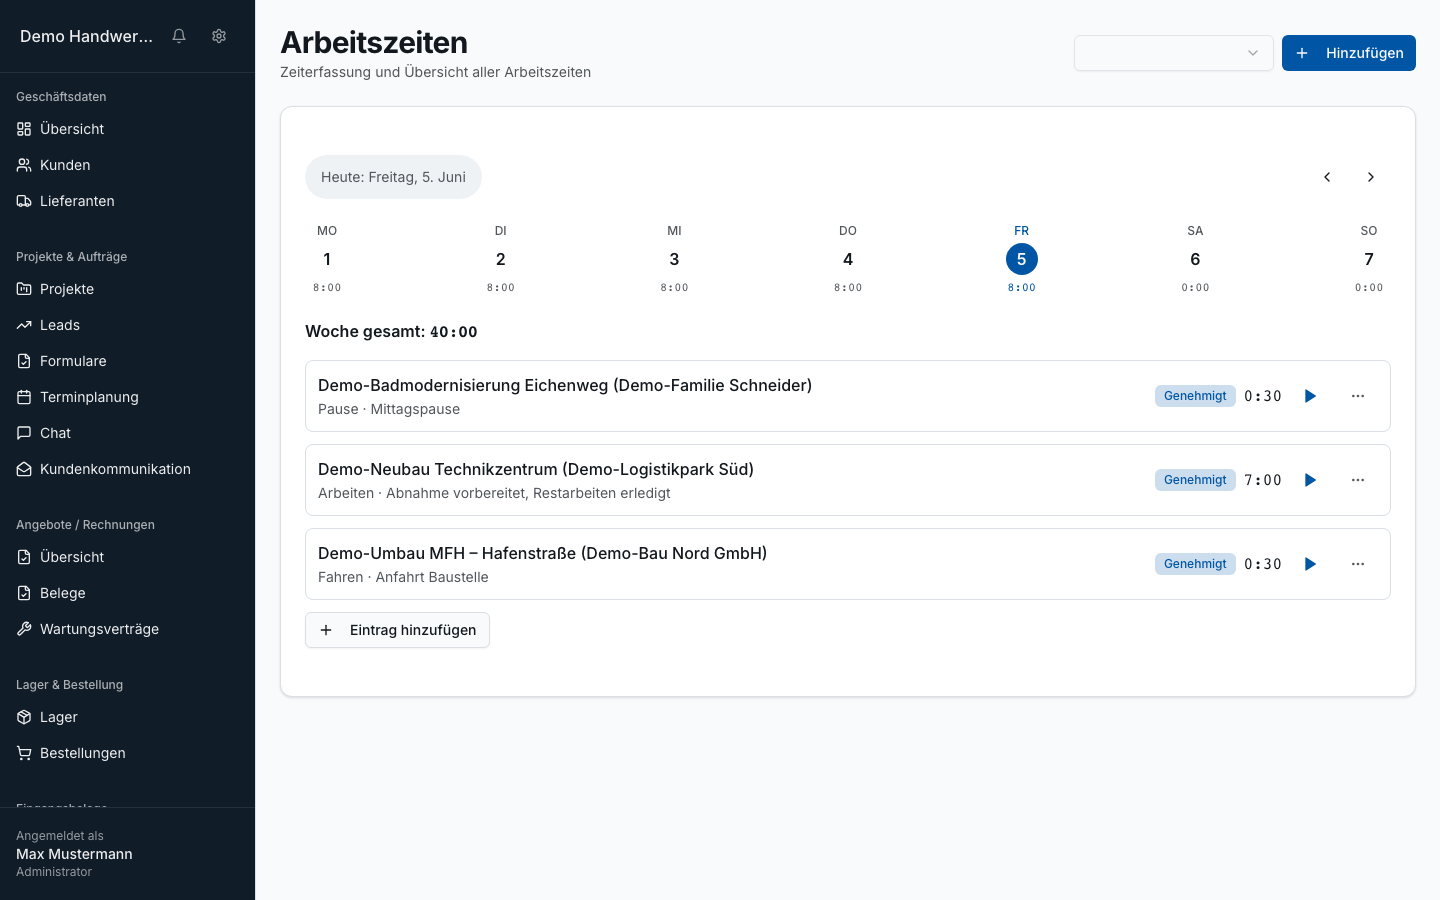Open Terminplanung in the sidebar
This screenshot has height=900, width=1440.
click(127, 397)
